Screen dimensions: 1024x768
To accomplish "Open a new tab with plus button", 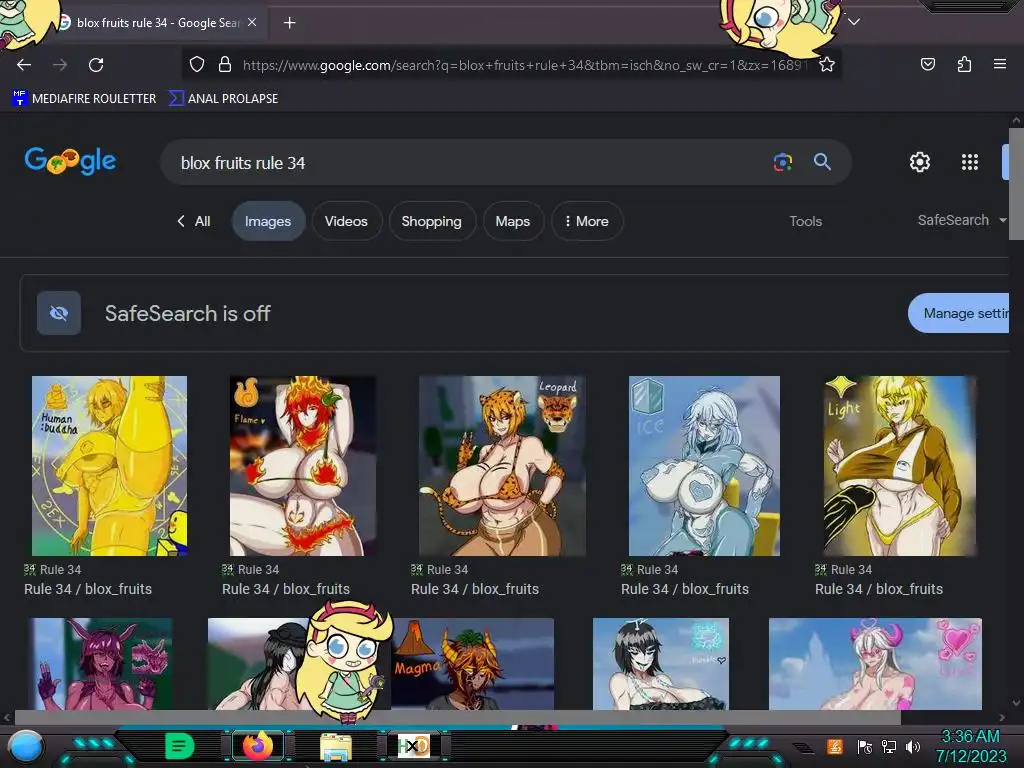I will [289, 23].
